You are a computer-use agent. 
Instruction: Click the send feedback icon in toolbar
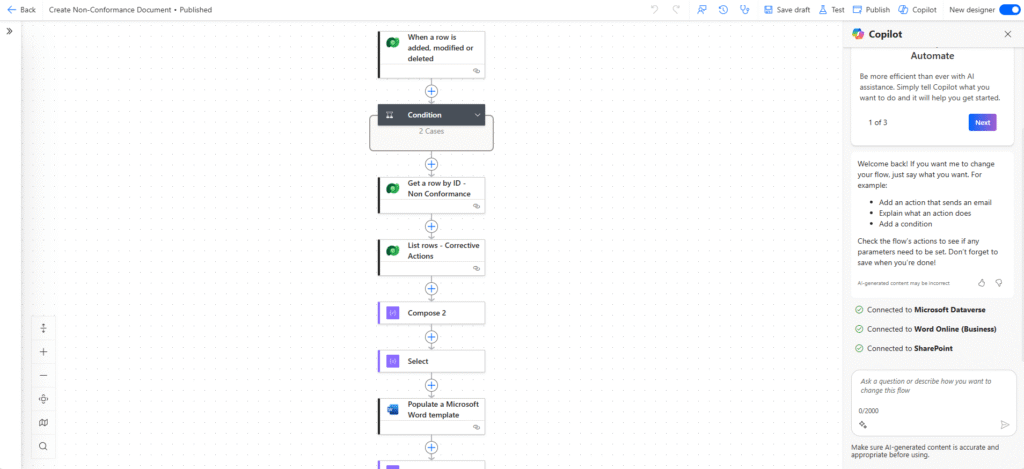702,9
